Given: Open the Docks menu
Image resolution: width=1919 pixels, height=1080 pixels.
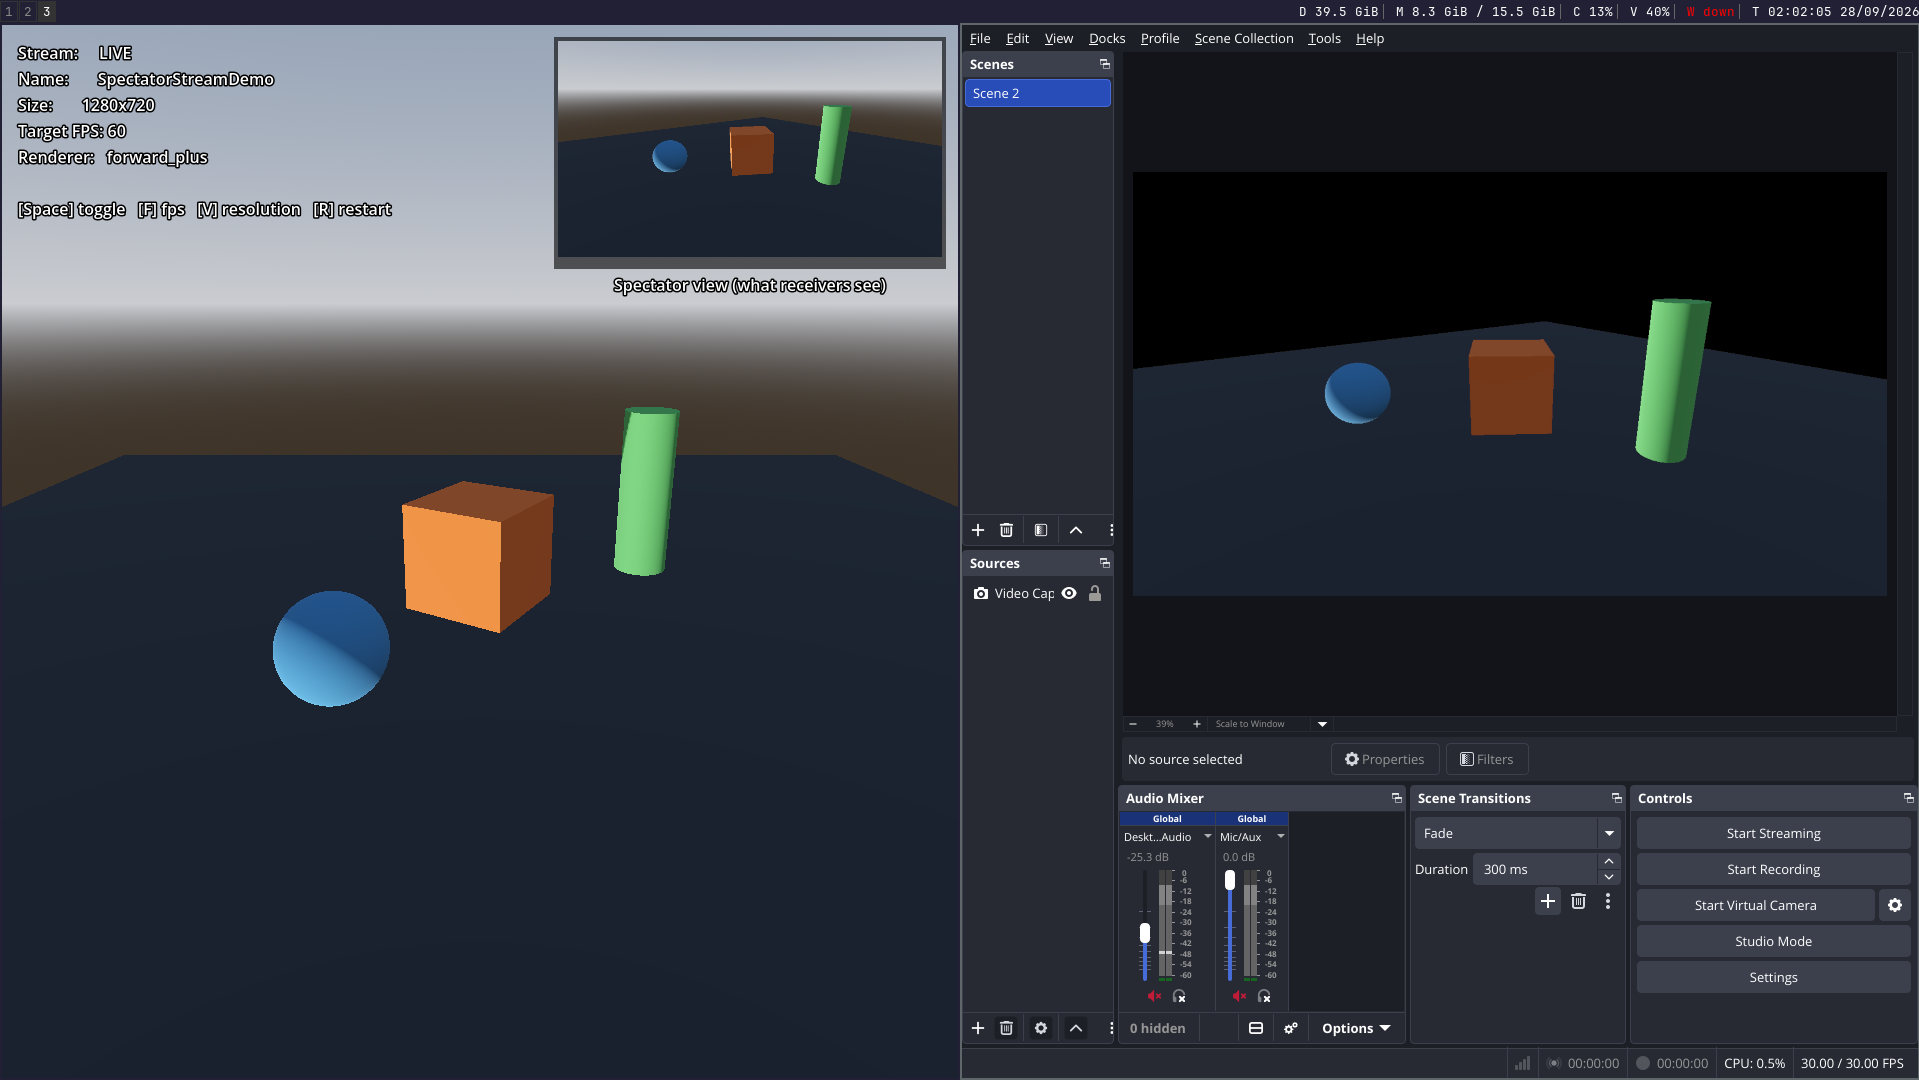Looking at the screenshot, I should click(x=1107, y=38).
